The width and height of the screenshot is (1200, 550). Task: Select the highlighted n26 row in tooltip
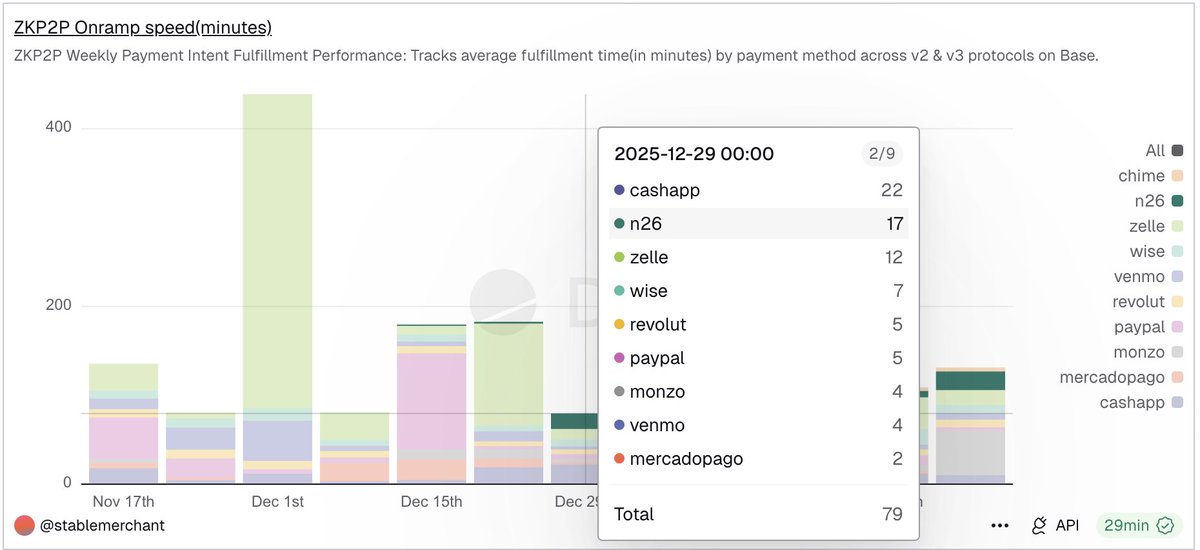pos(758,224)
